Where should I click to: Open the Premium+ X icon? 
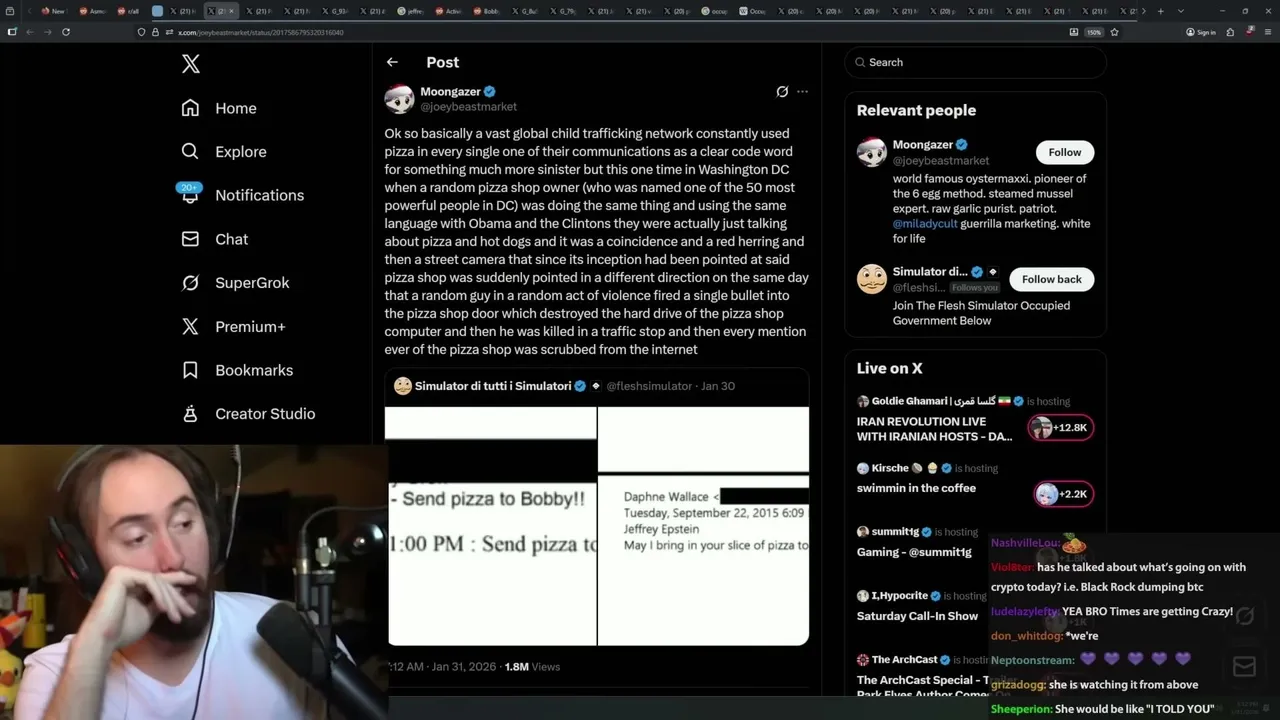coord(190,326)
